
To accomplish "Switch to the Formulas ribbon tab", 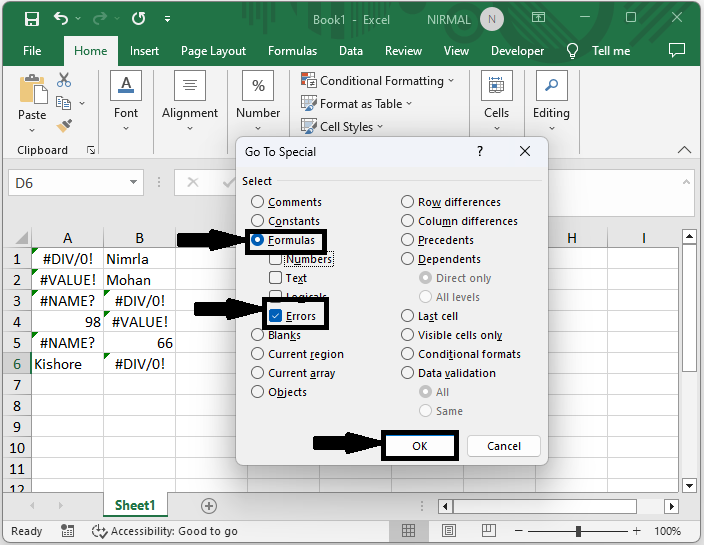I will pos(292,51).
